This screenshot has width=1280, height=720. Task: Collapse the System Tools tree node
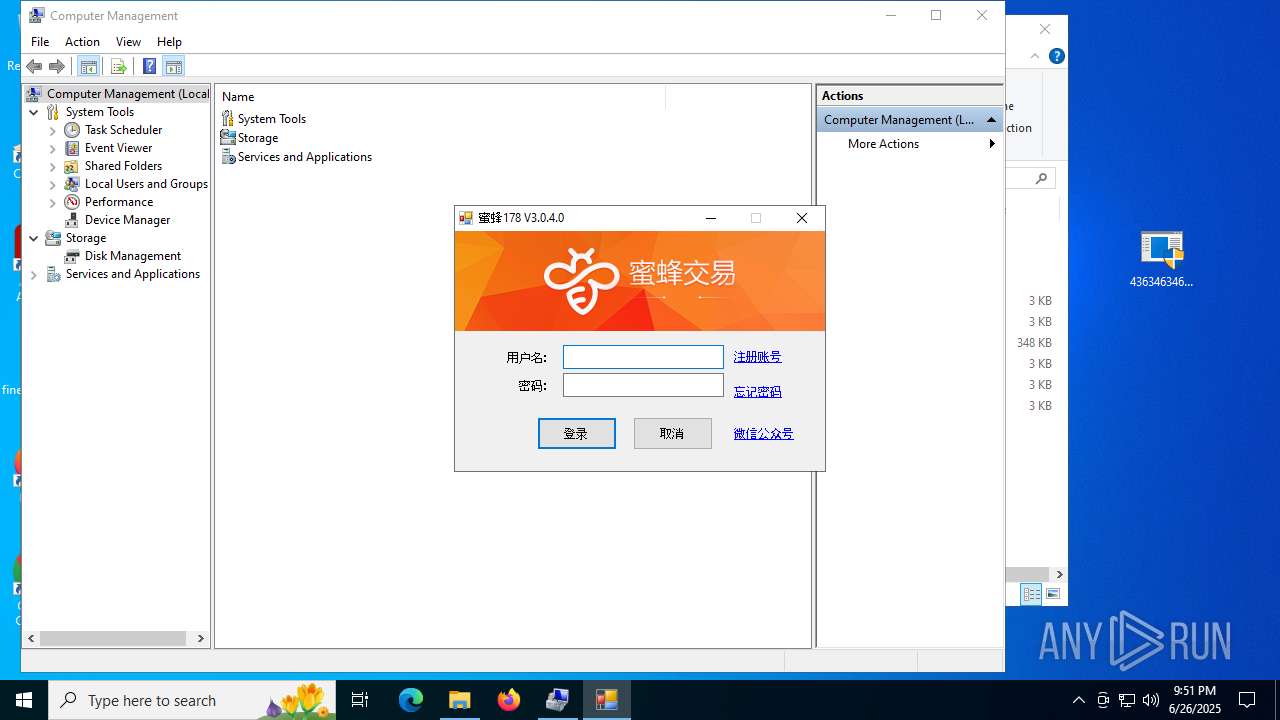(34, 112)
